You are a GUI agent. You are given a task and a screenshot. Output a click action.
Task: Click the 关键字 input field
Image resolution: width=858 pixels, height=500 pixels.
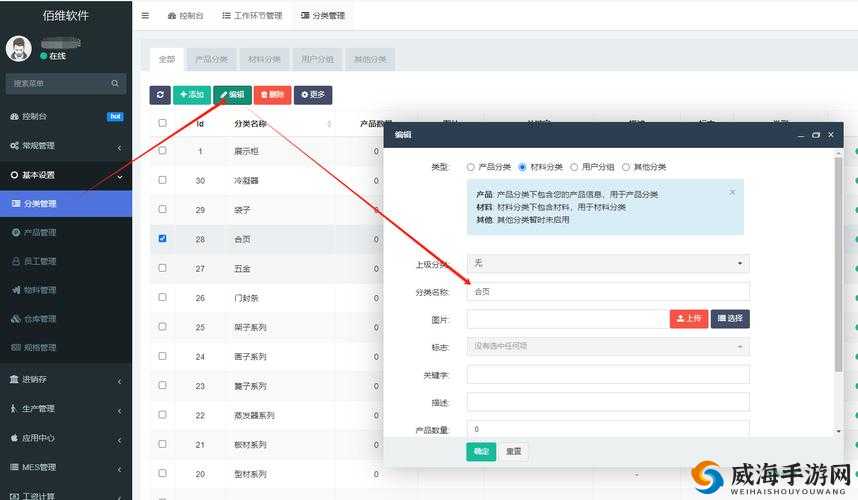tap(608, 375)
